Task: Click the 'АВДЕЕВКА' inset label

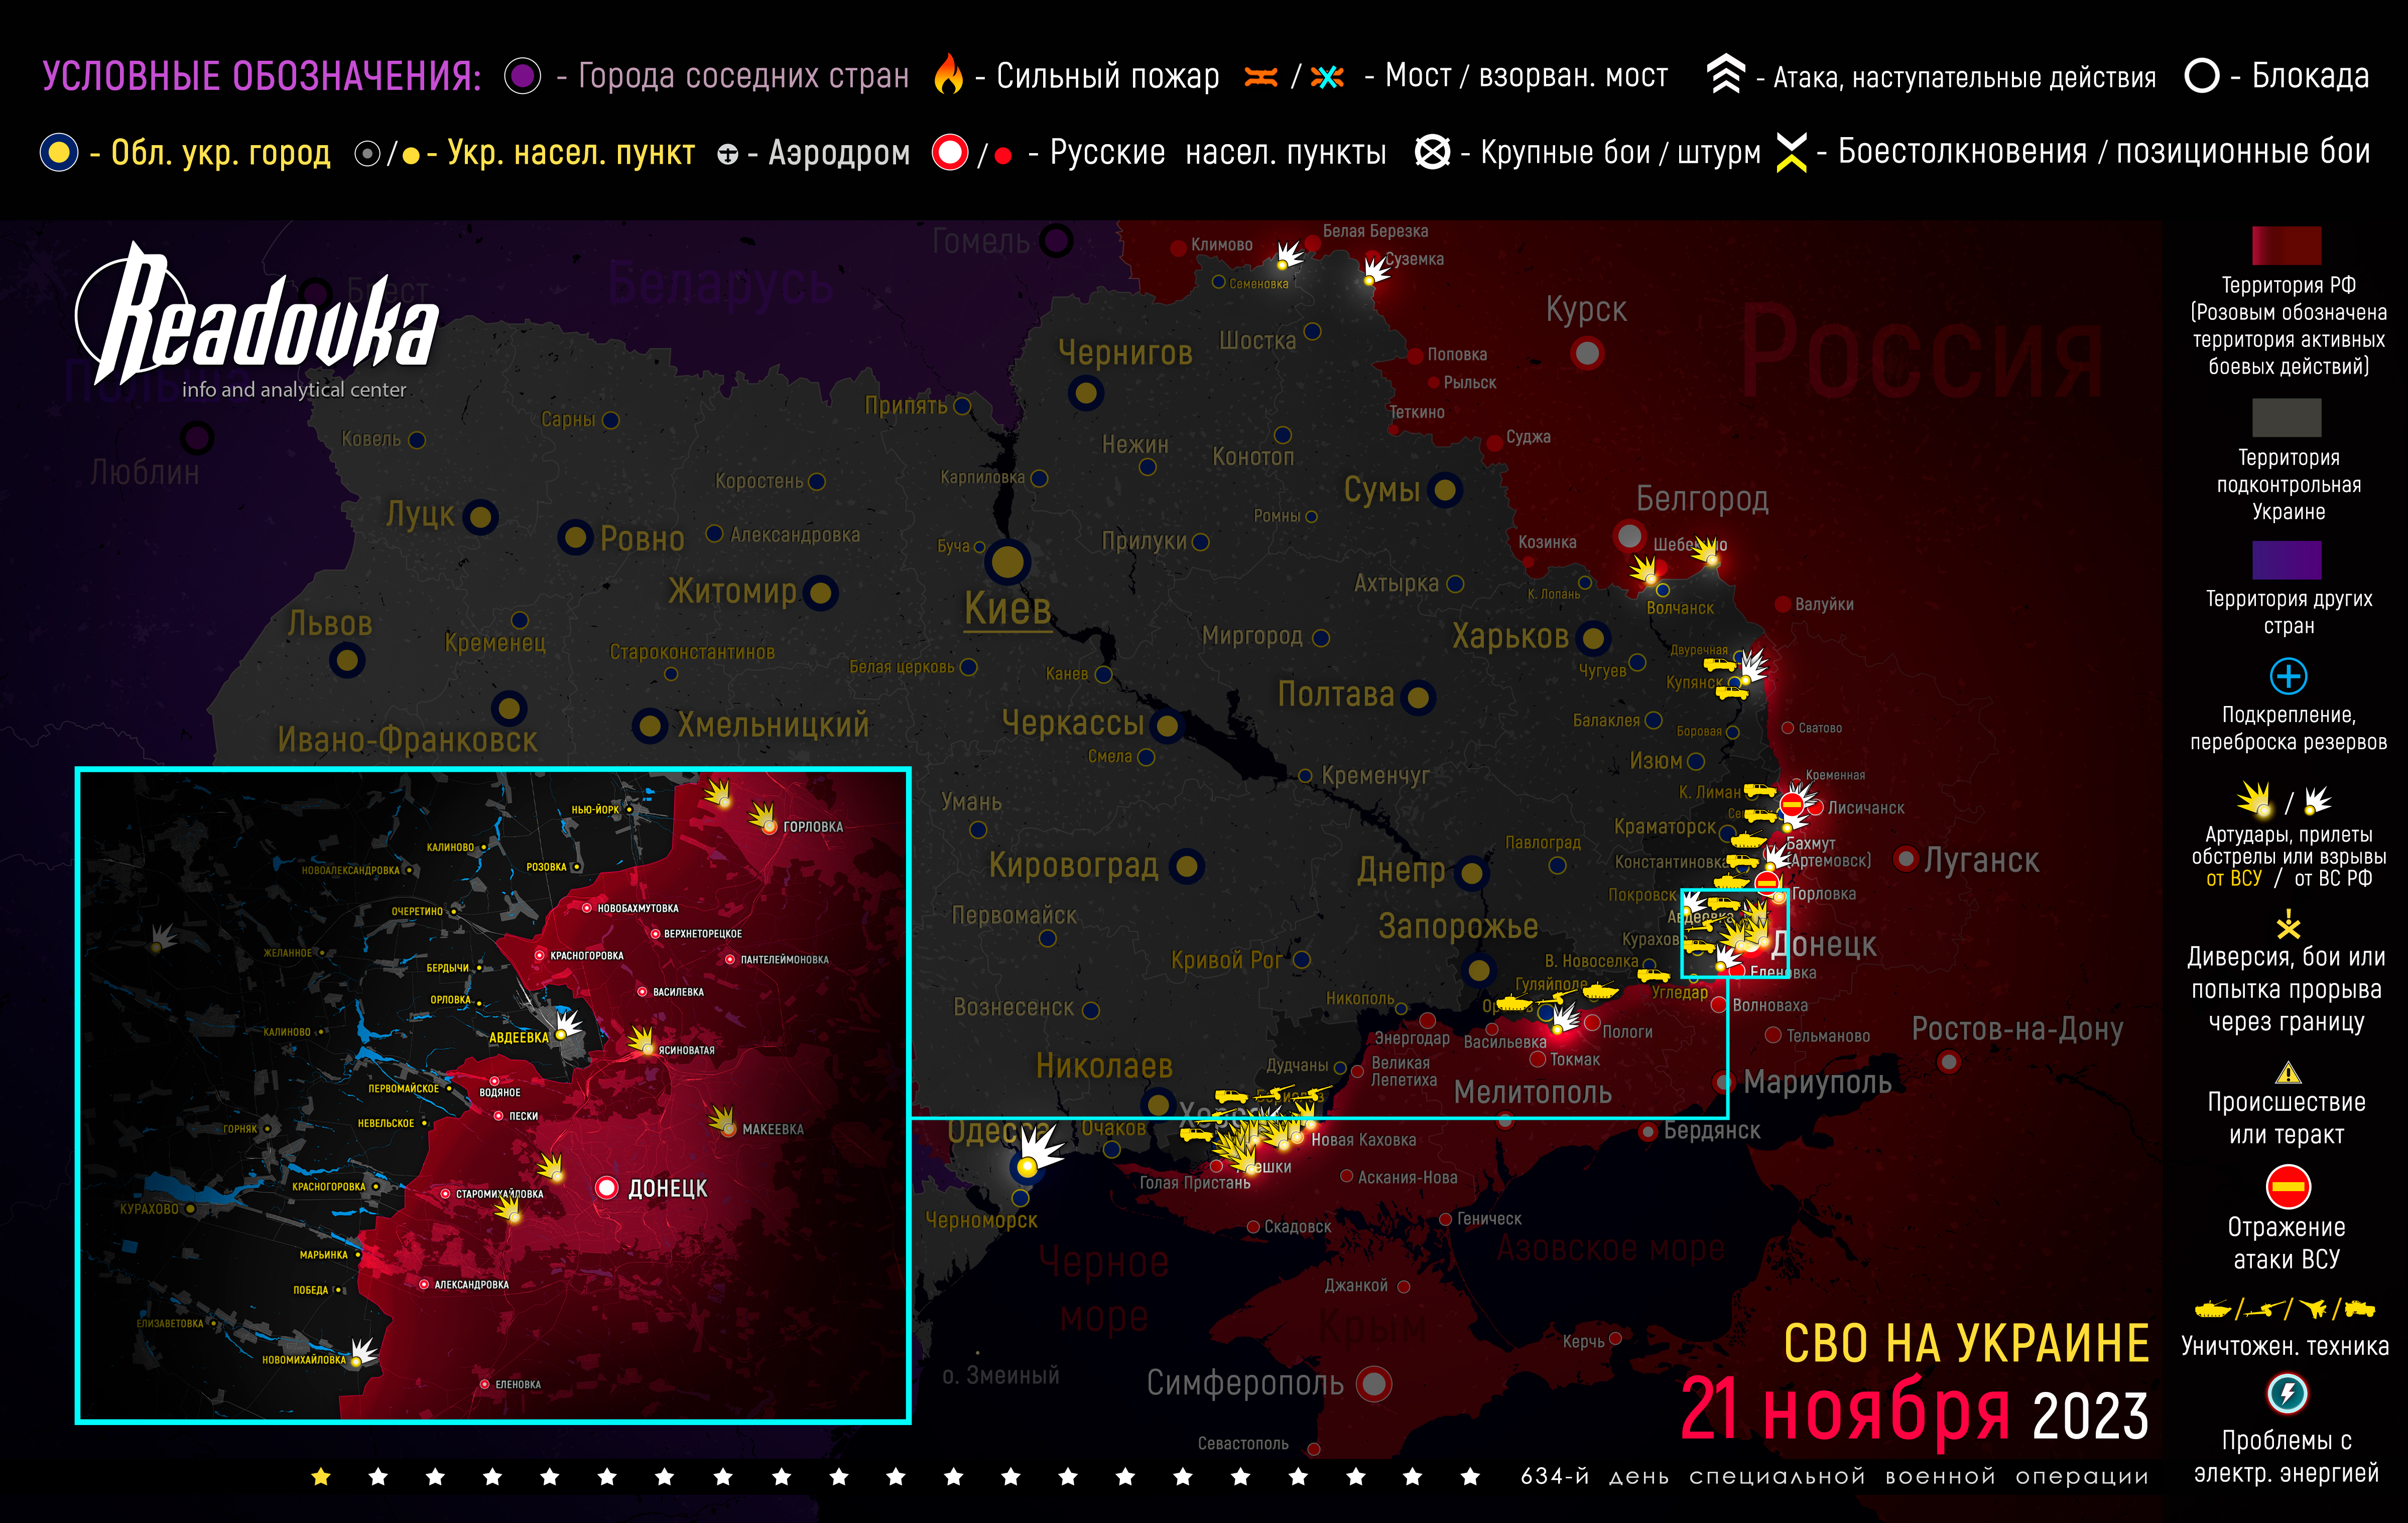Action: click(518, 1038)
